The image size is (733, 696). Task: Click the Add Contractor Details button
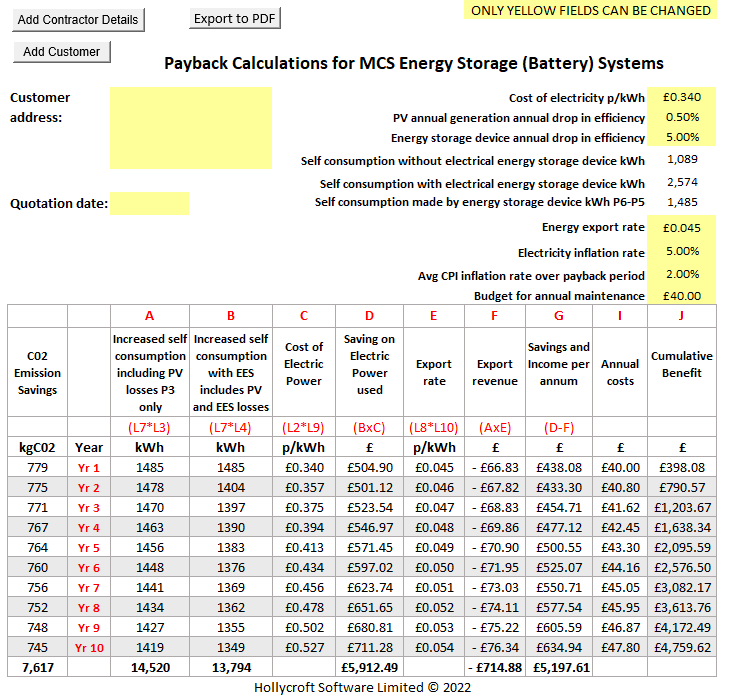coord(79,20)
